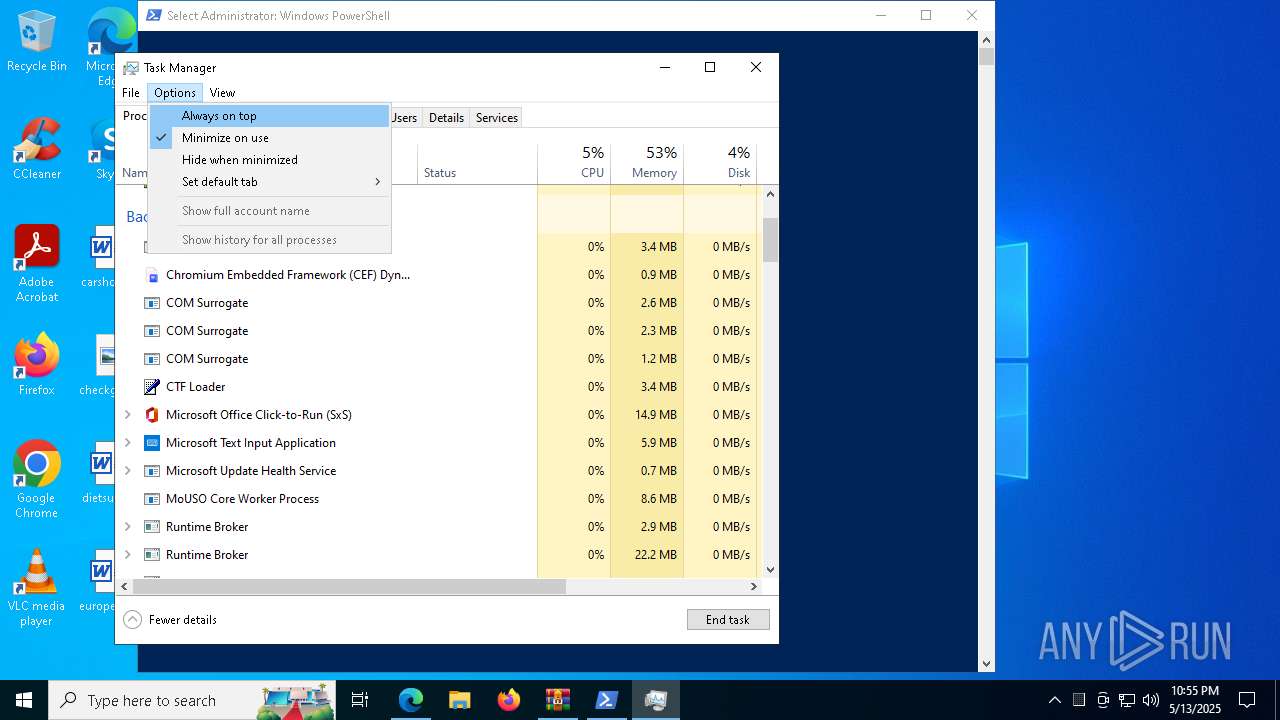The width and height of the screenshot is (1280, 720).
Task: Click the process list horizontal scrollbar thumb
Action: click(349, 586)
